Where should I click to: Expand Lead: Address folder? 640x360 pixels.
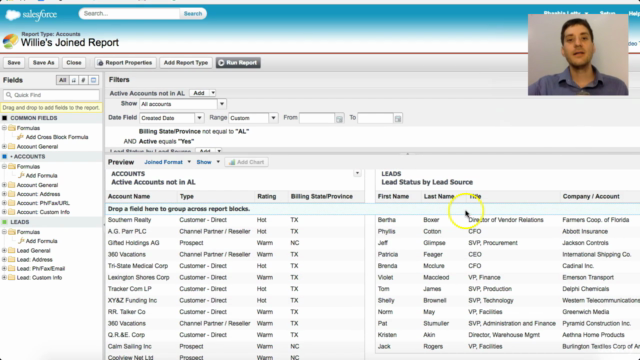[x=4, y=259]
